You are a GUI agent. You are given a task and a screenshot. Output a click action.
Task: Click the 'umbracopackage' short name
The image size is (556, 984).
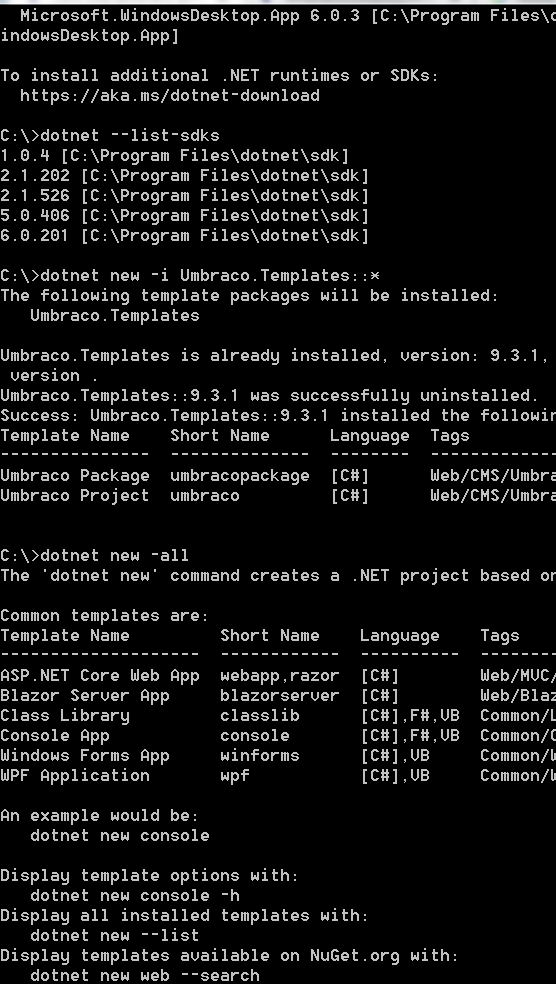coord(240,476)
